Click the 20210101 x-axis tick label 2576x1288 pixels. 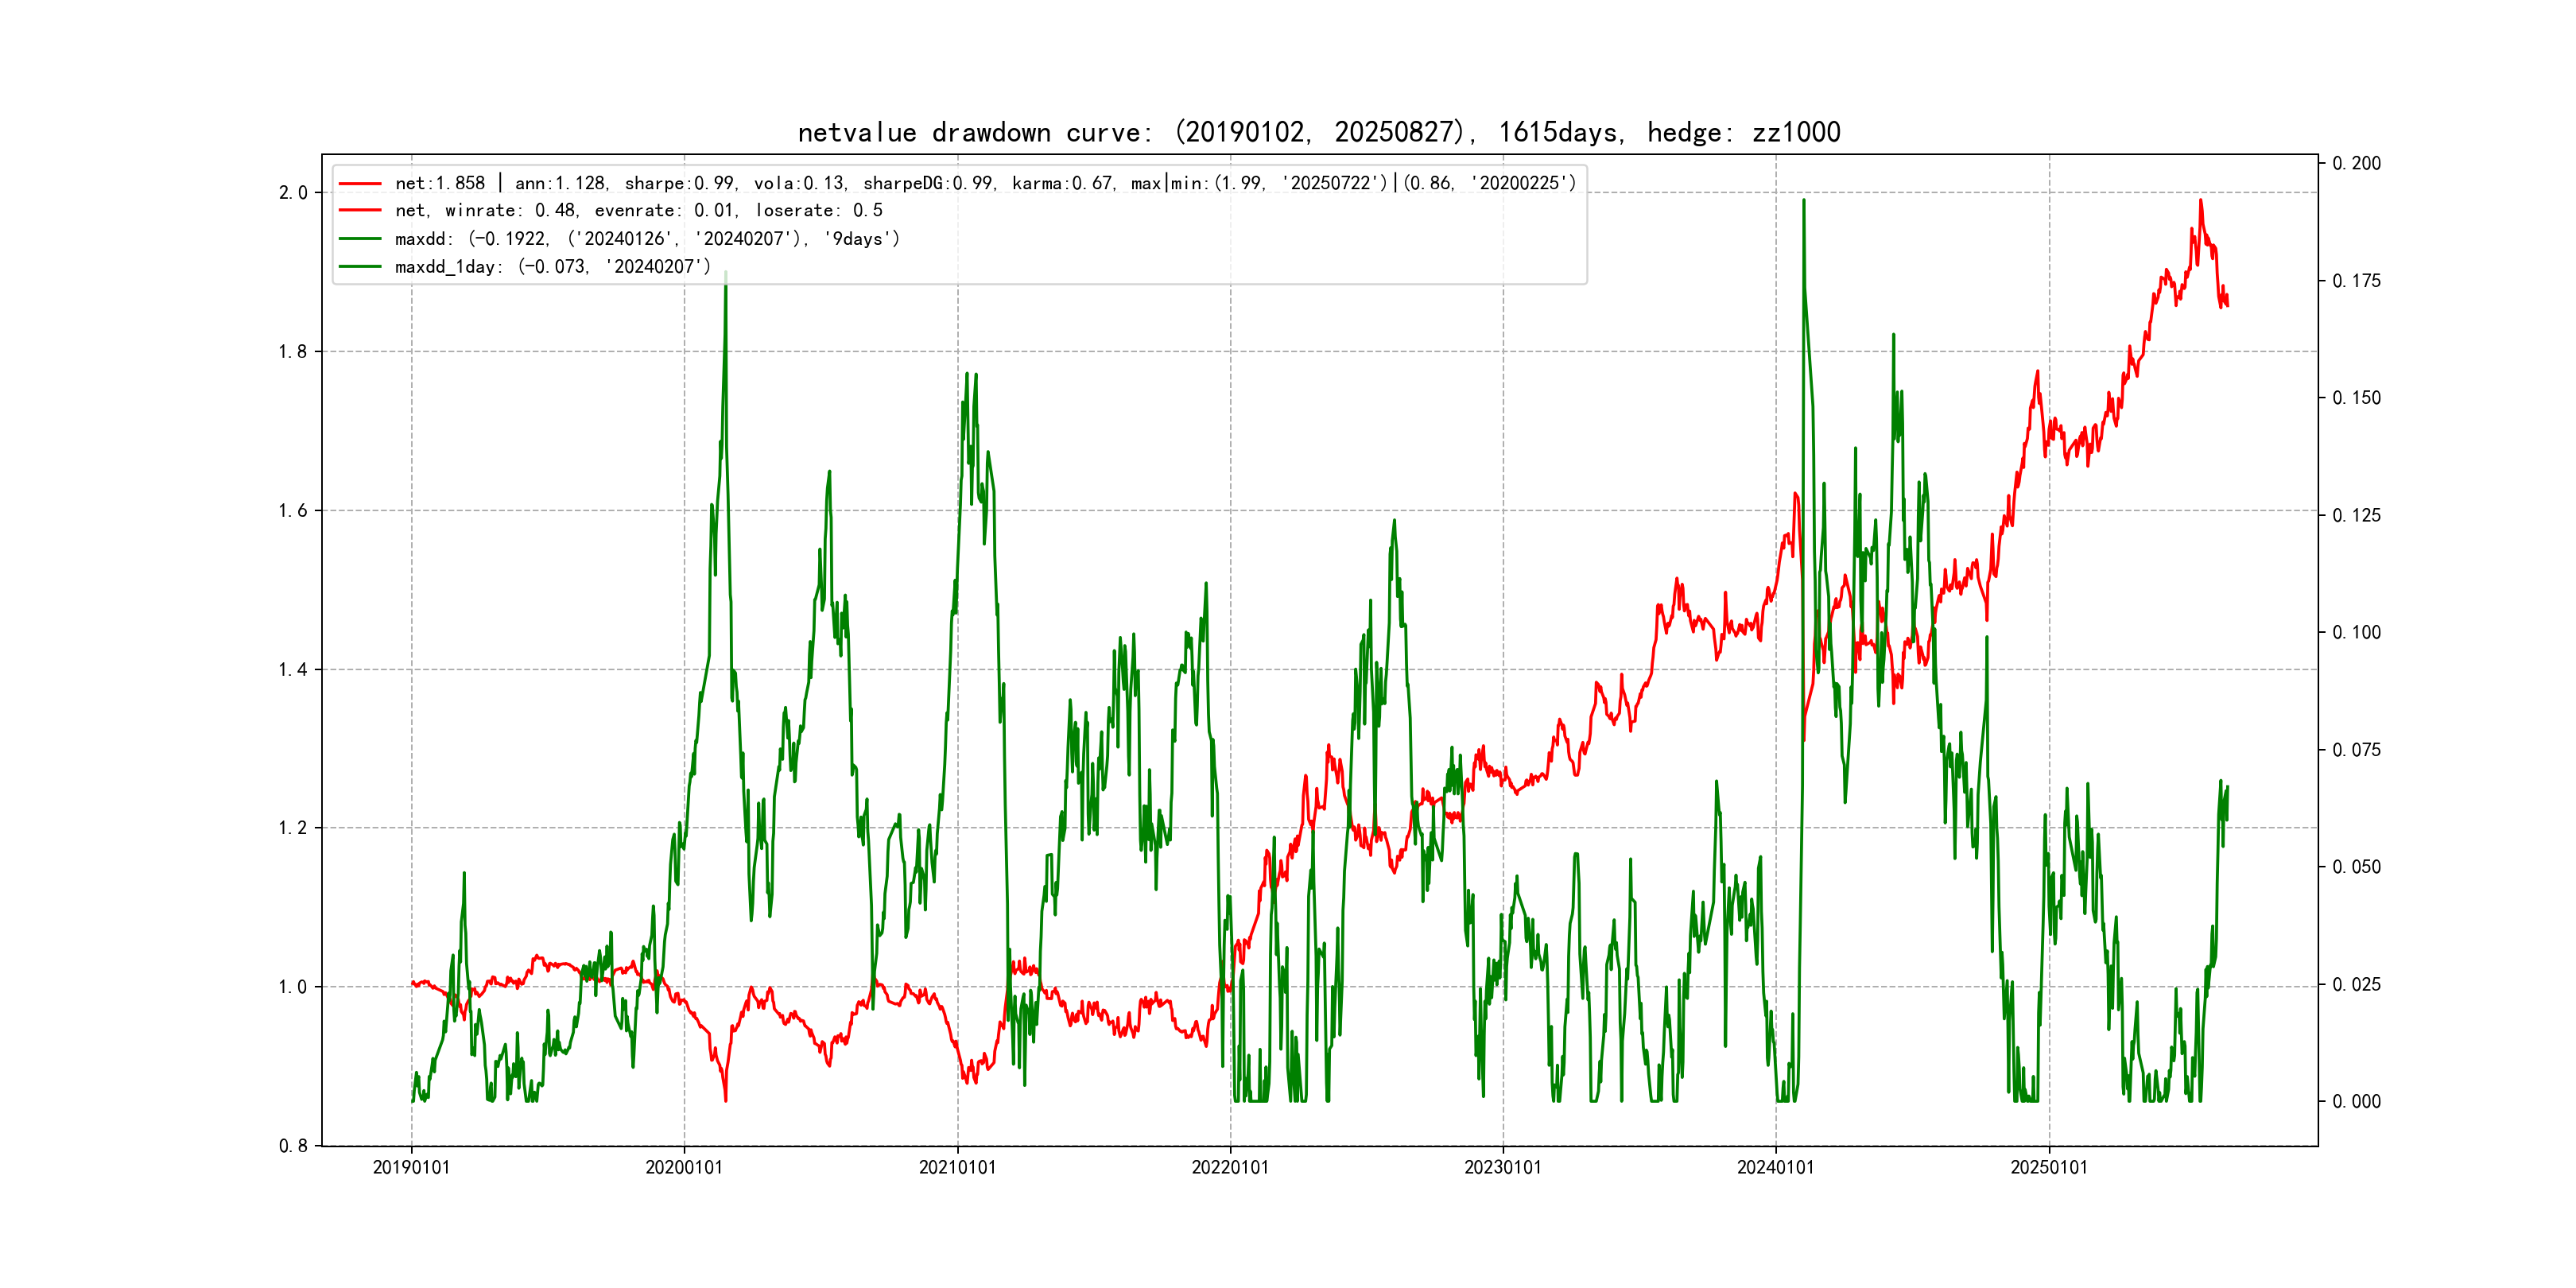[x=957, y=1168]
